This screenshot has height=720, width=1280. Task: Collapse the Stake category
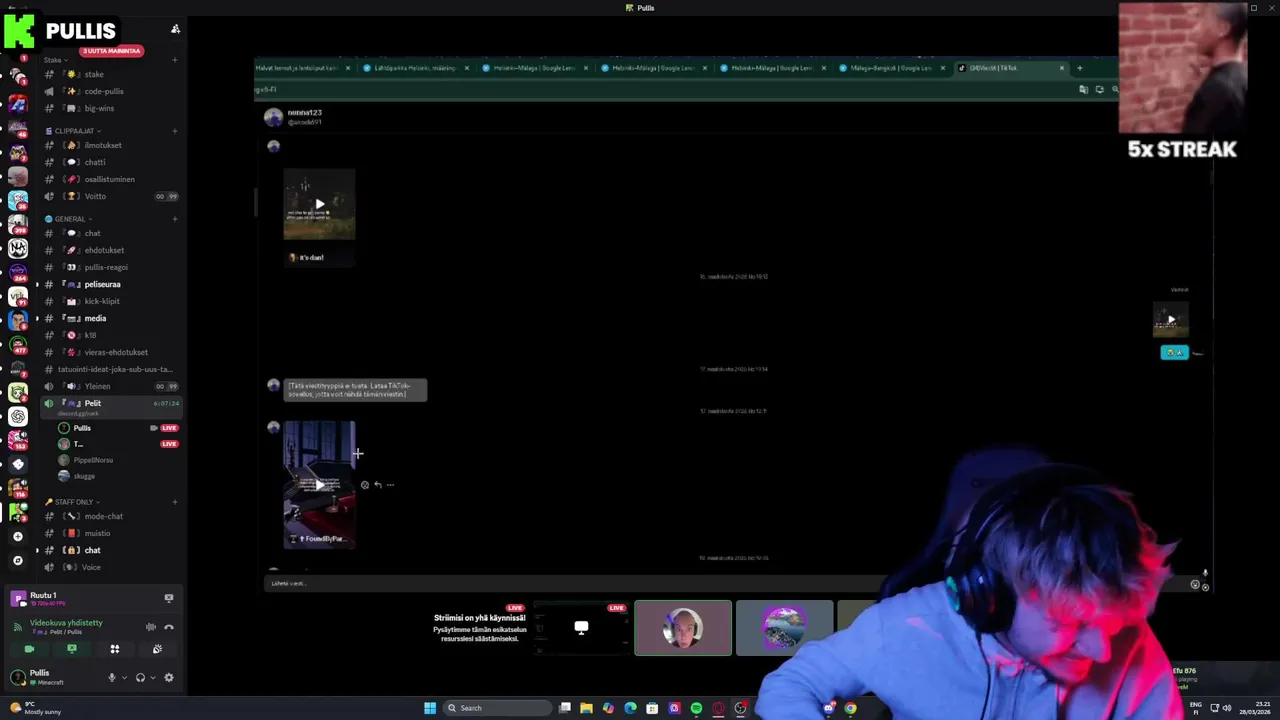point(54,60)
